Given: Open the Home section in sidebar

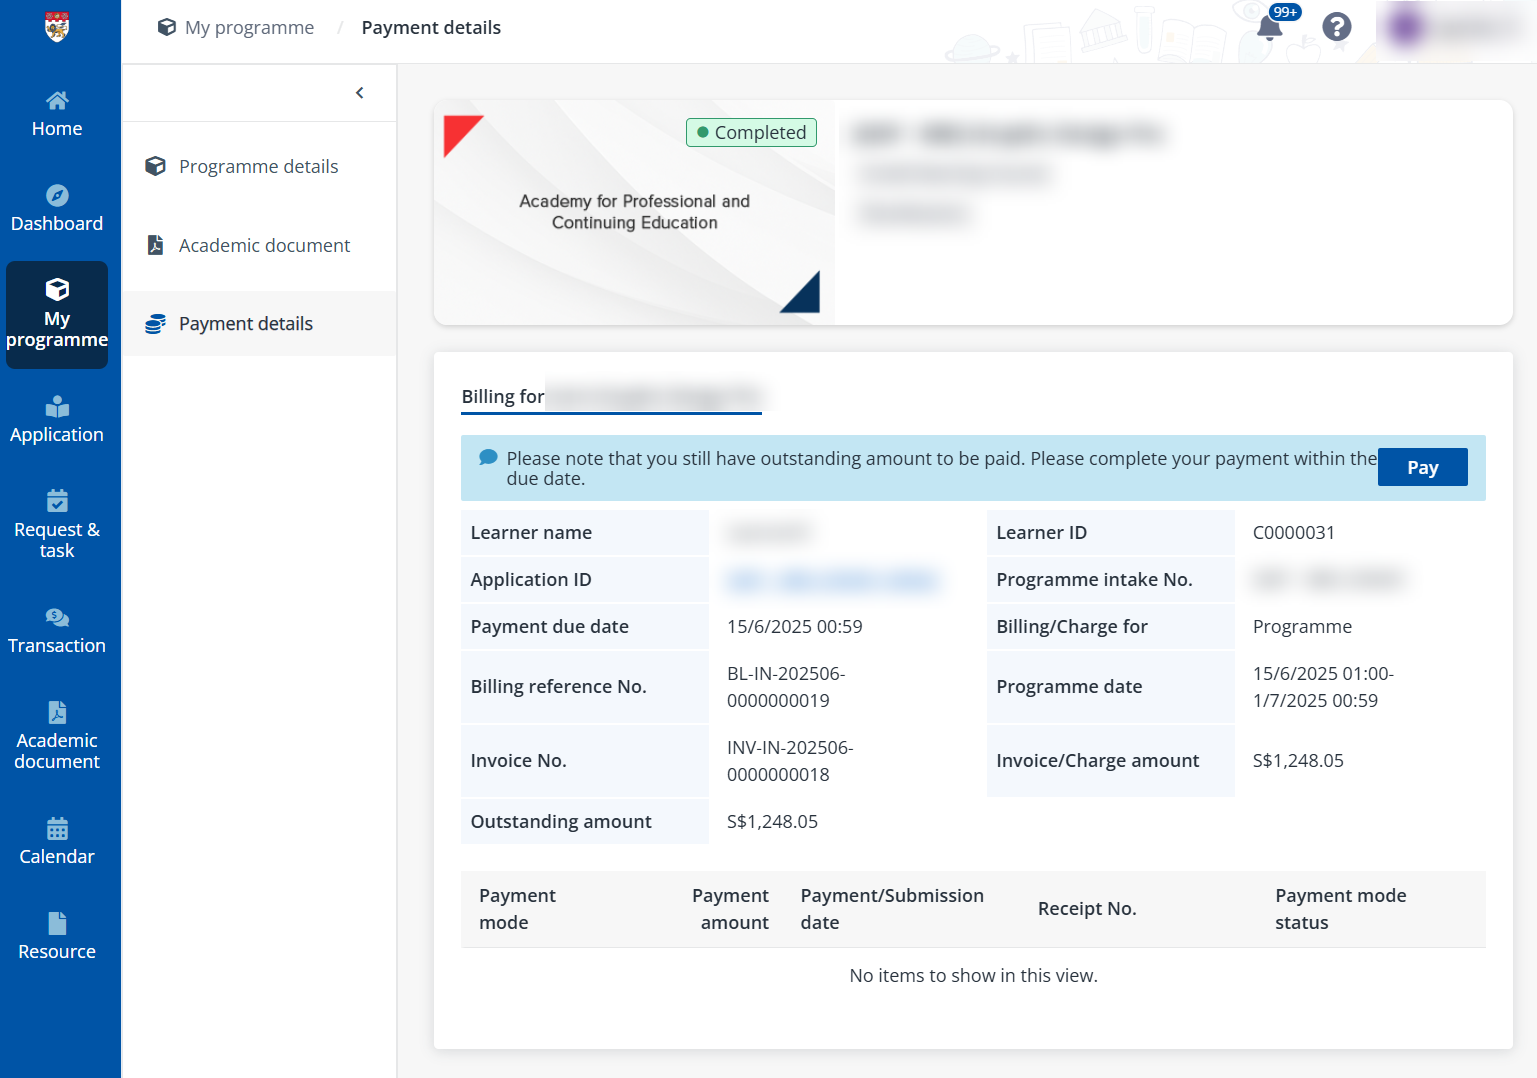Looking at the screenshot, I should pos(57,110).
